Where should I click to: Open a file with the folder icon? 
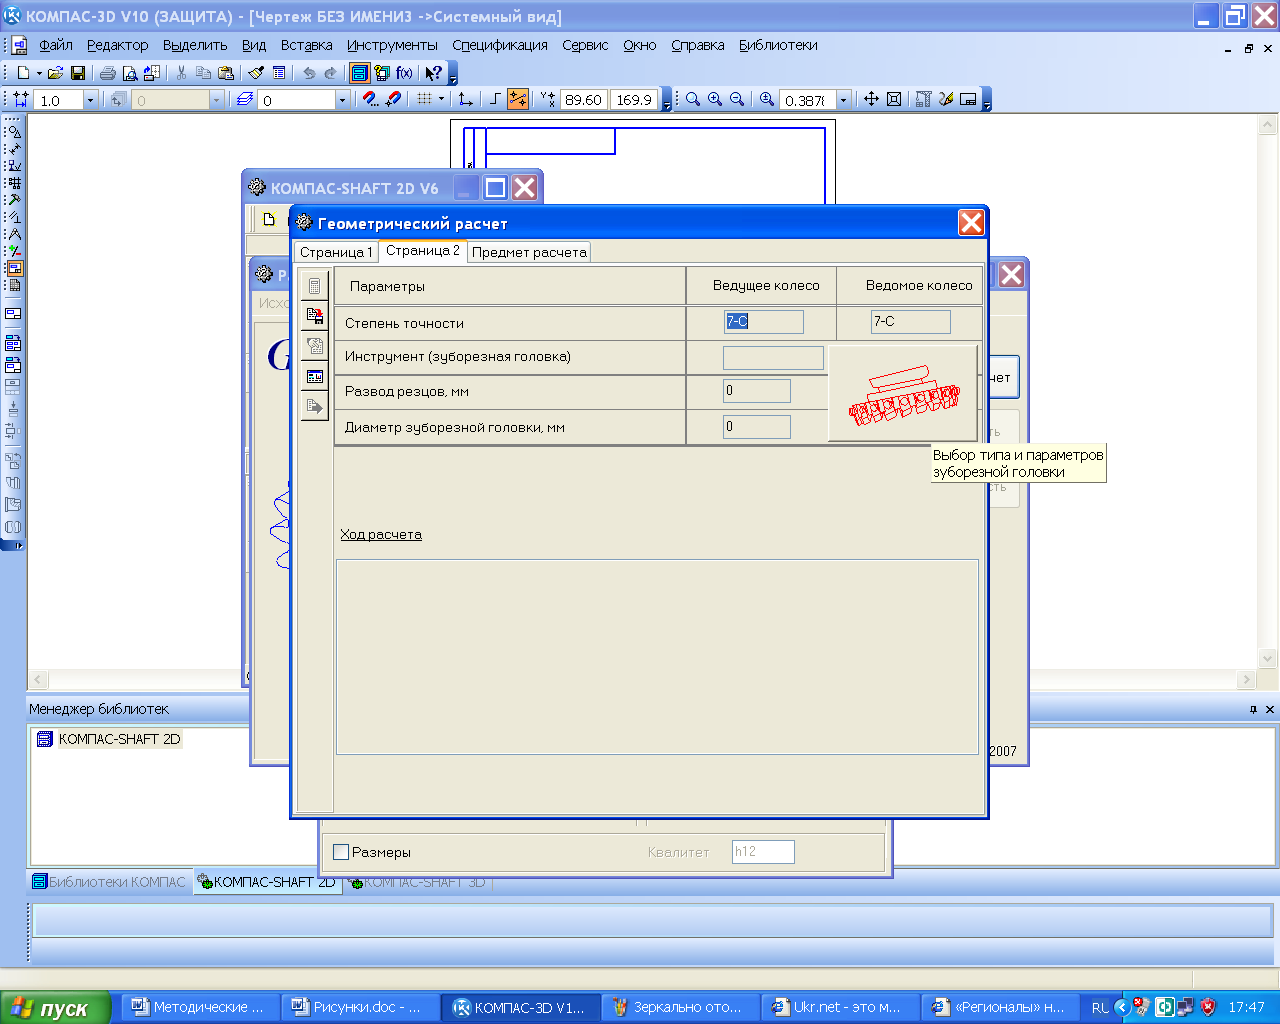click(x=55, y=73)
